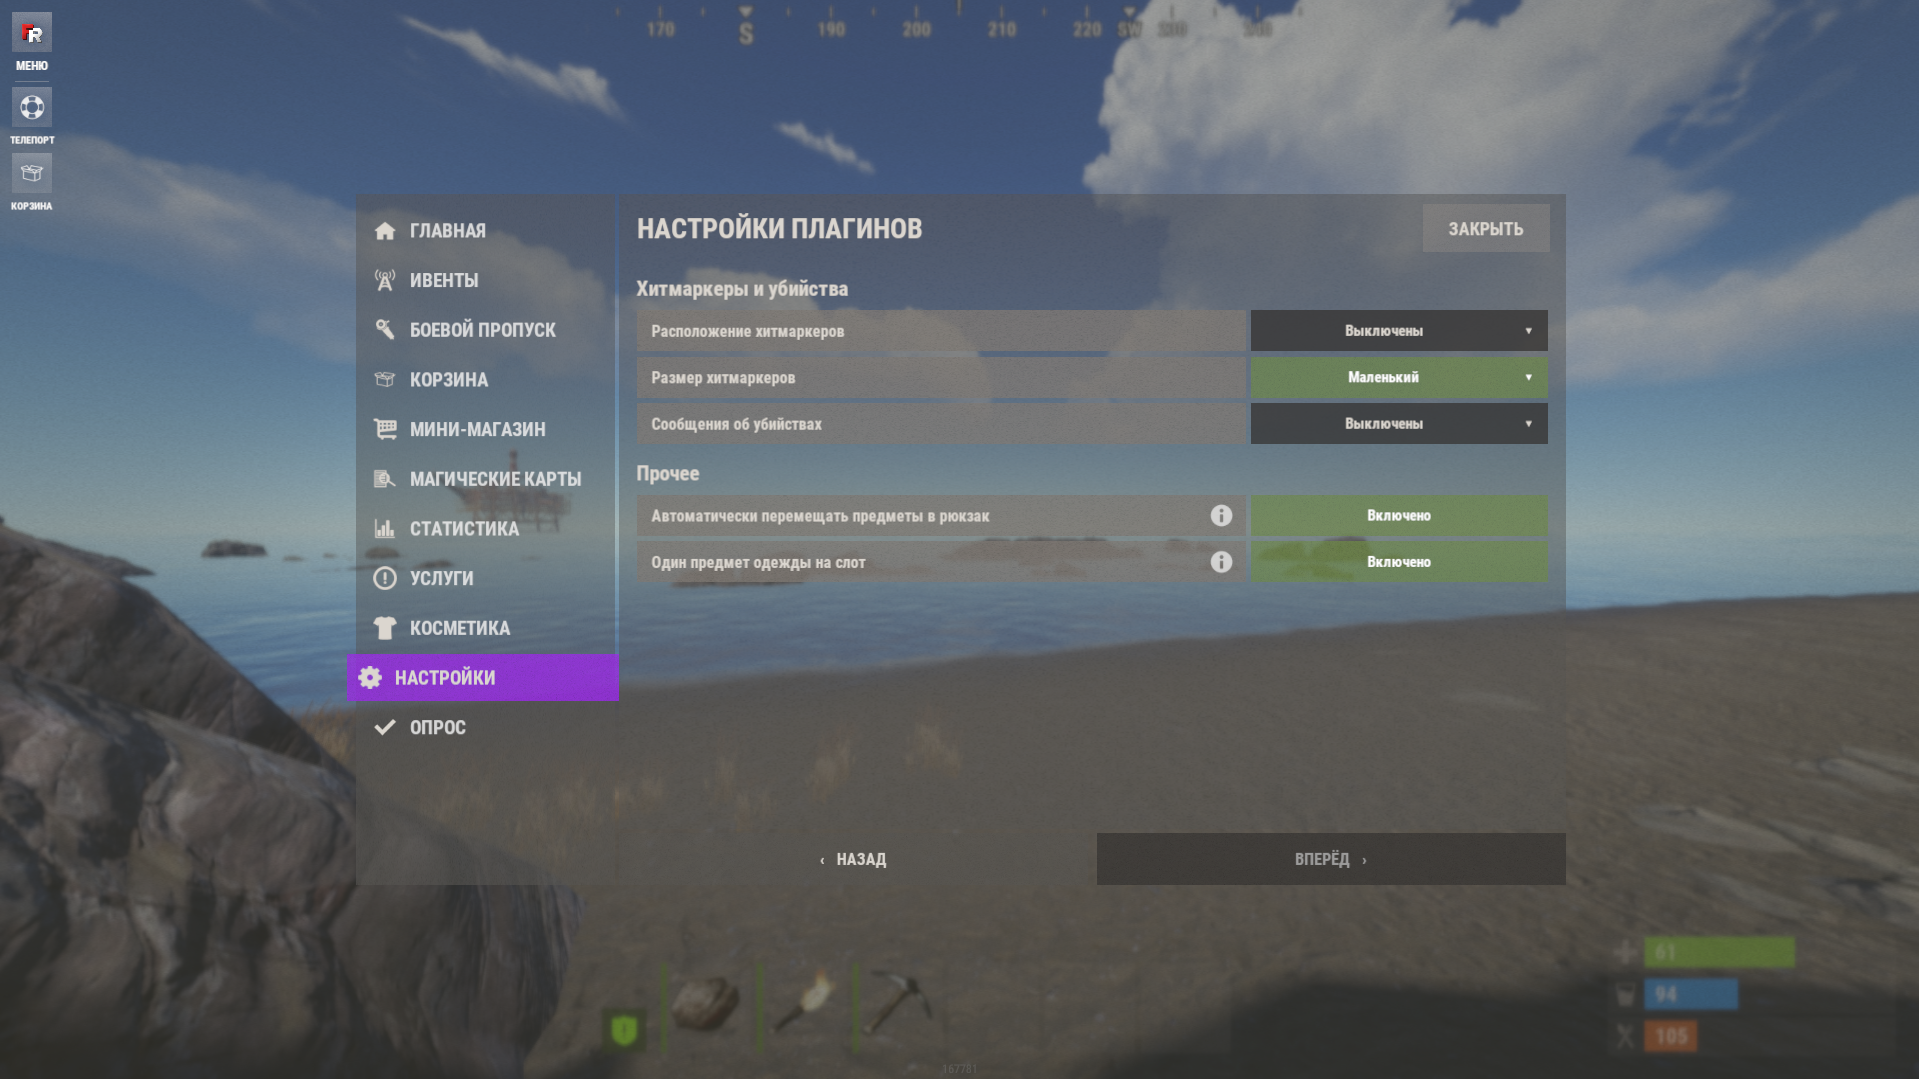This screenshot has width=1919, height=1079.
Task: Select the torch in the hotbar
Action: 806,1003
